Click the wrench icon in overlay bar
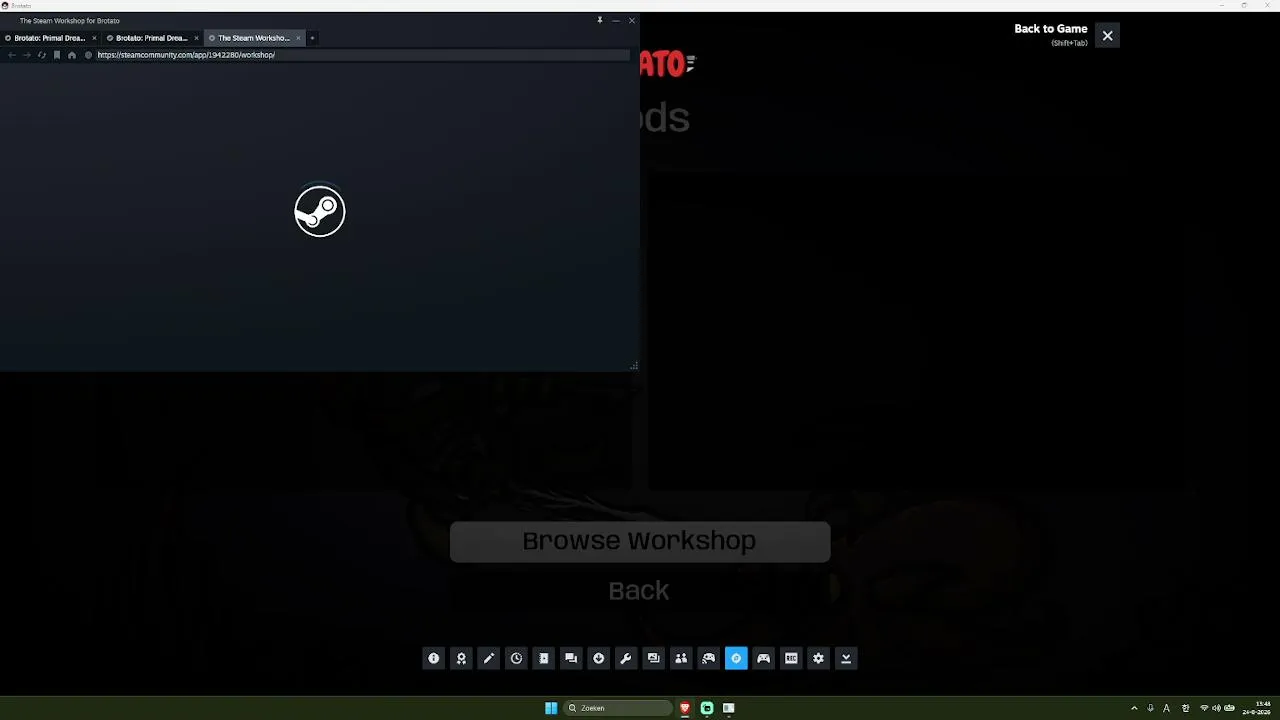 [626, 658]
